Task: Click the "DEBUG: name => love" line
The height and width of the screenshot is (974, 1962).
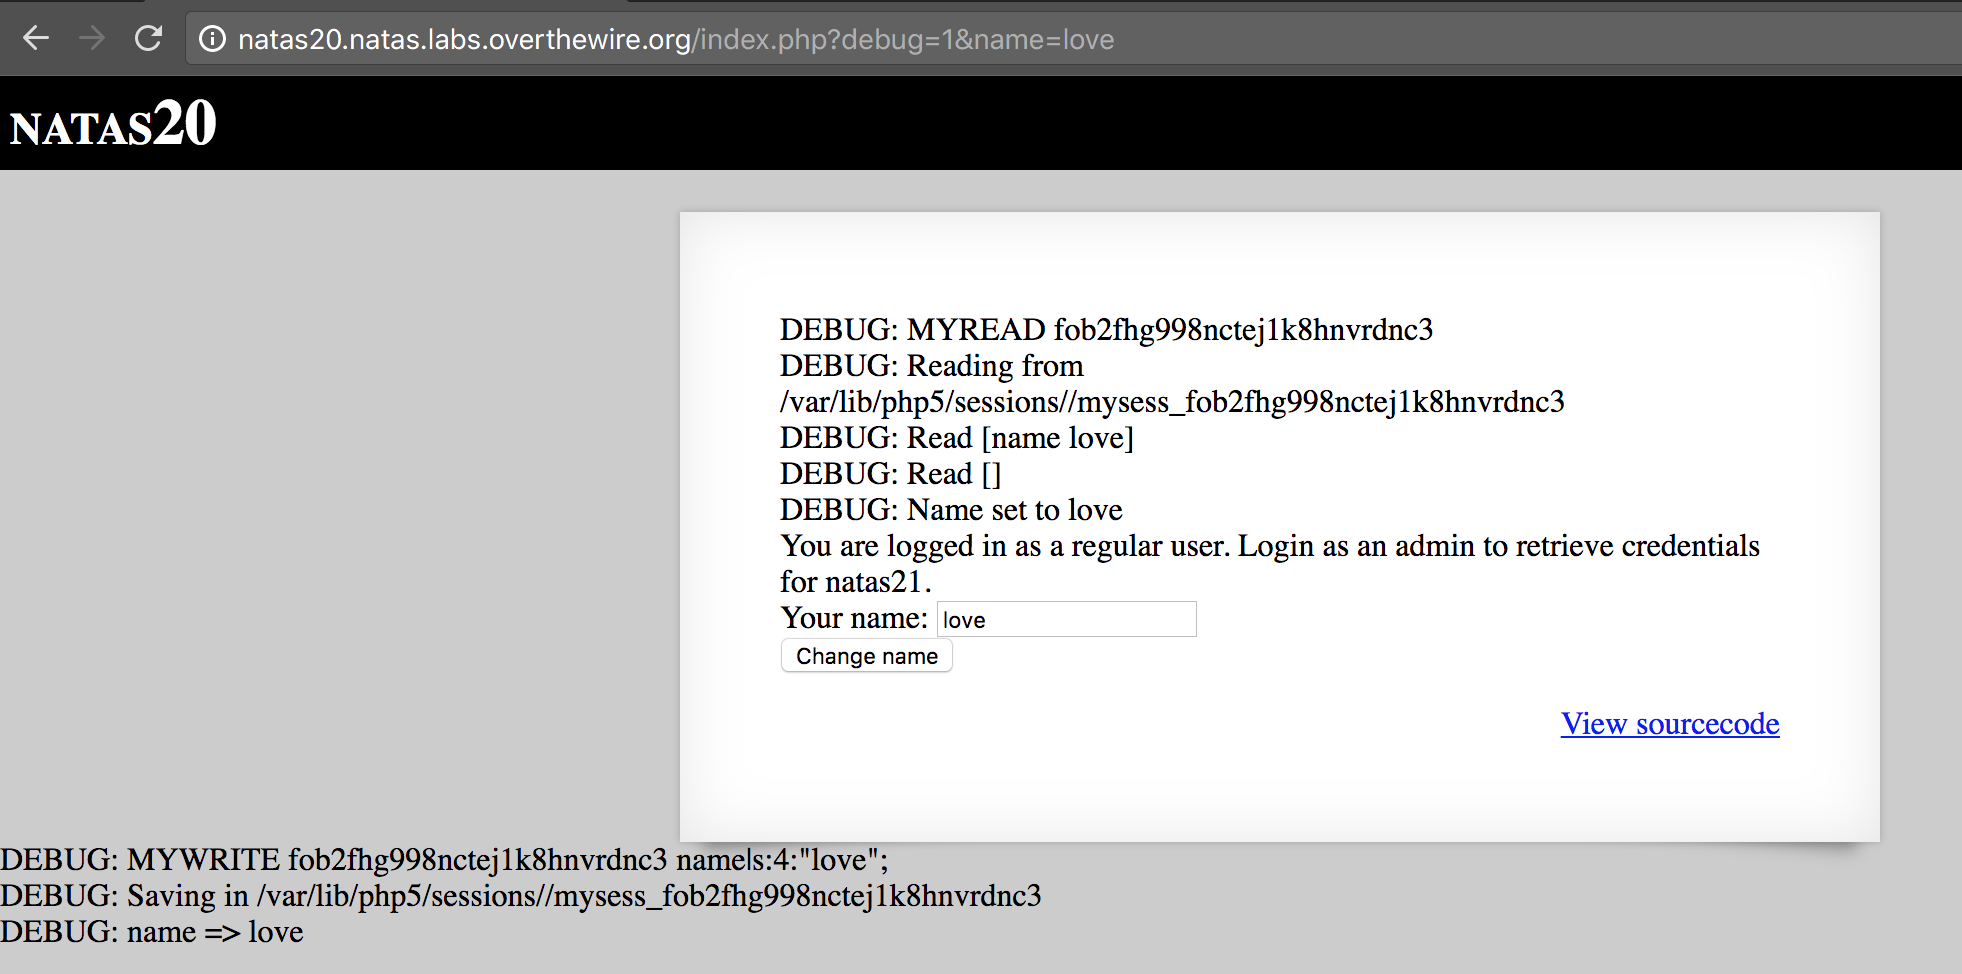Action: click(151, 932)
